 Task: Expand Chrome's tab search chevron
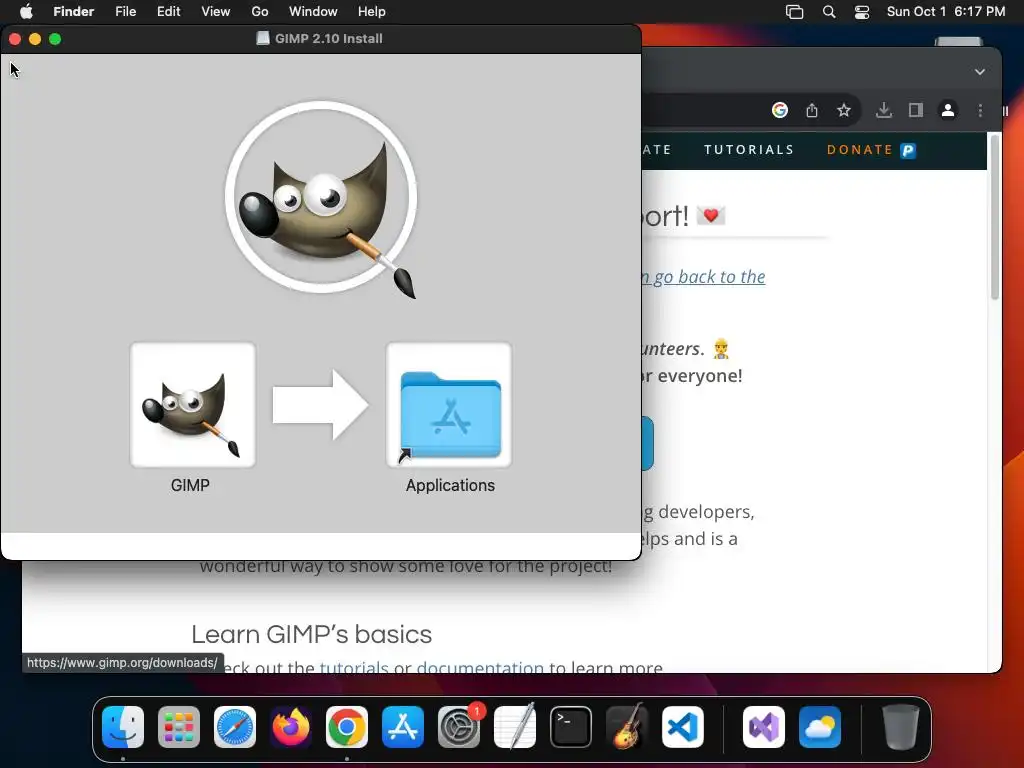pos(980,72)
